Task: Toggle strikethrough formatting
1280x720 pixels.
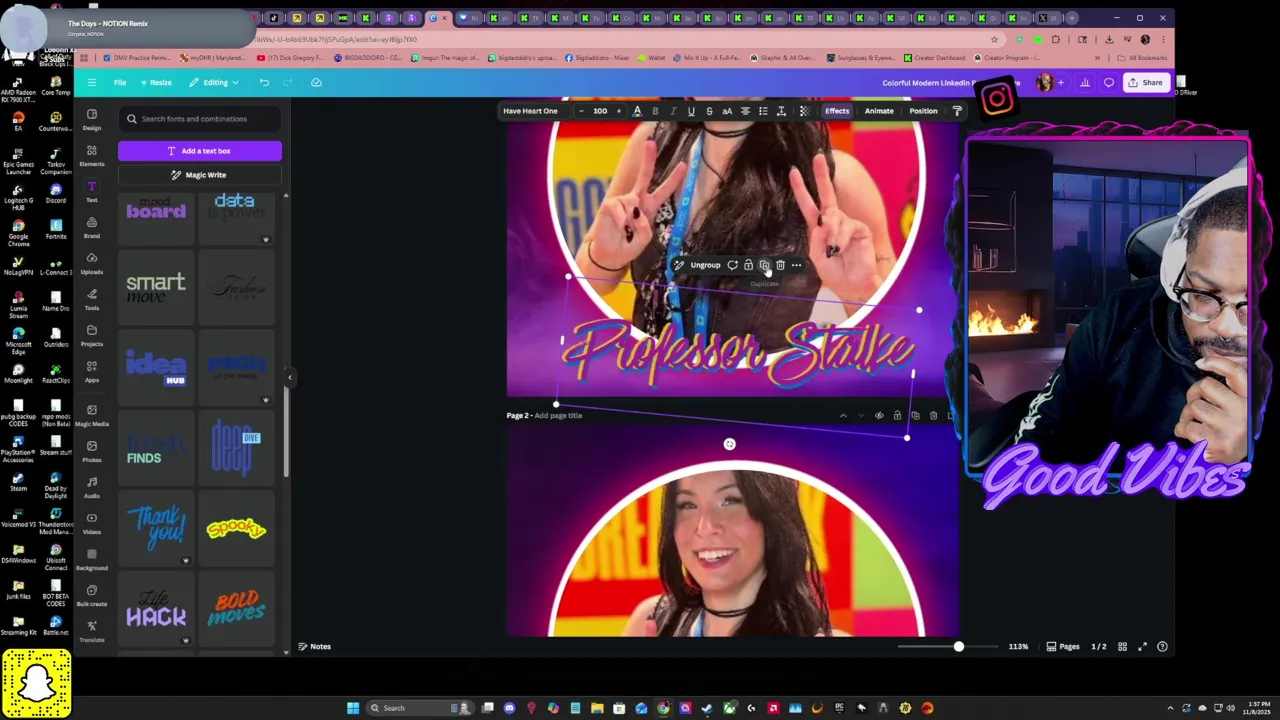Action: point(709,111)
